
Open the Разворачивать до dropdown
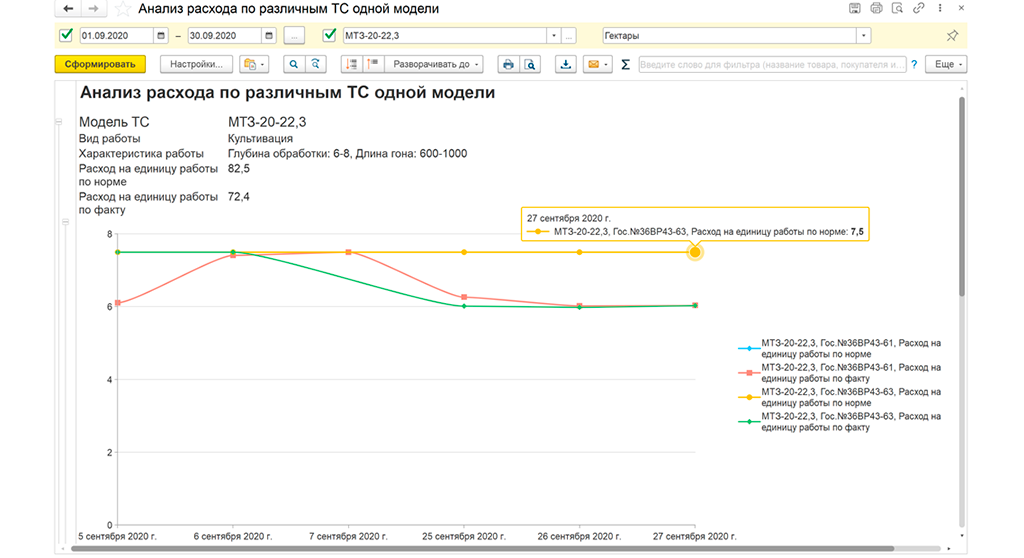pos(434,64)
